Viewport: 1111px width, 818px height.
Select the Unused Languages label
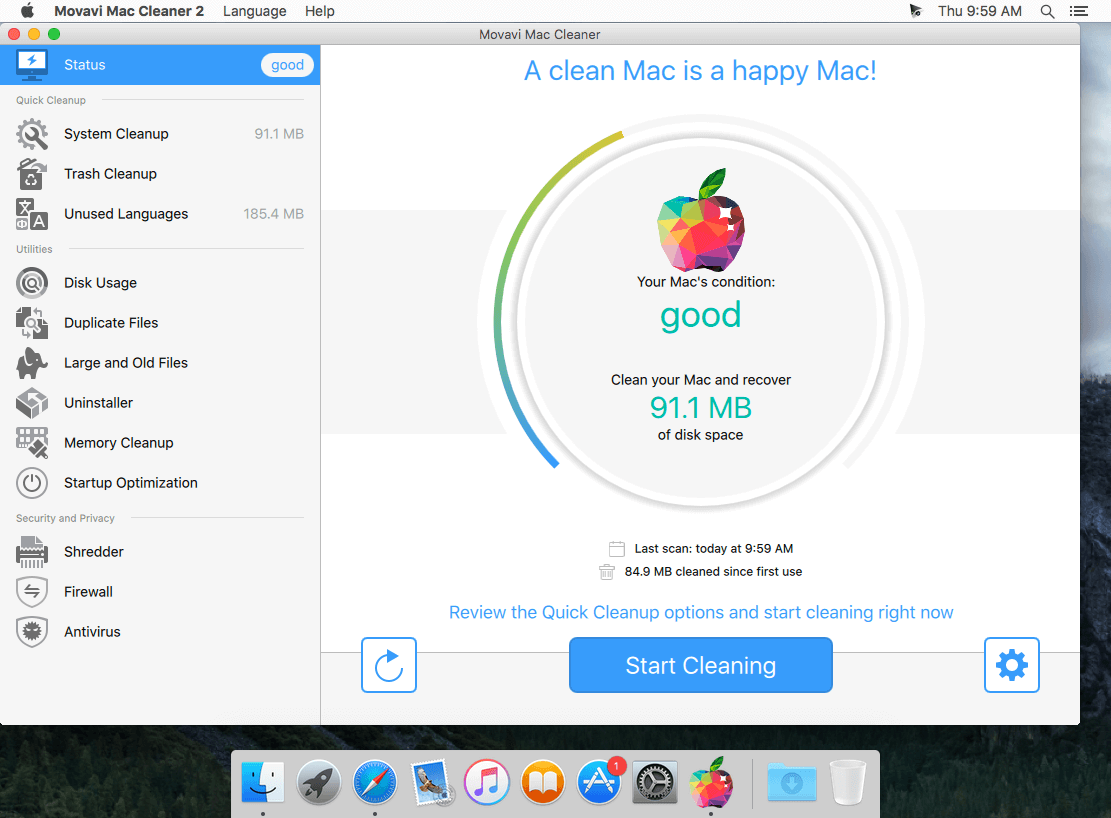click(x=126, y=214)
